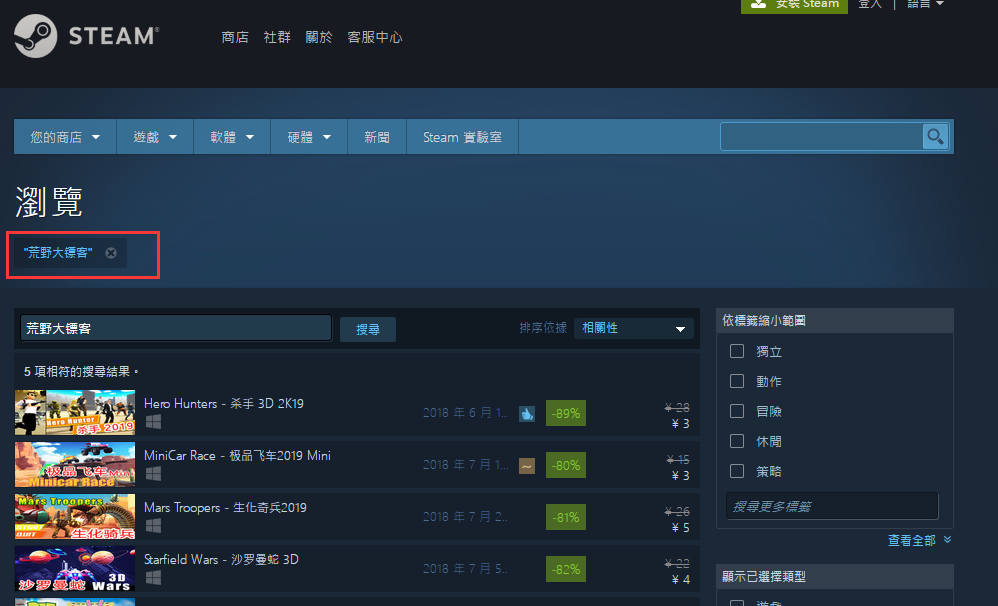This screenshot has width=998, height=606.
Task: Click the store search input field
Action: pyautogui.click(x=822, y=137)
